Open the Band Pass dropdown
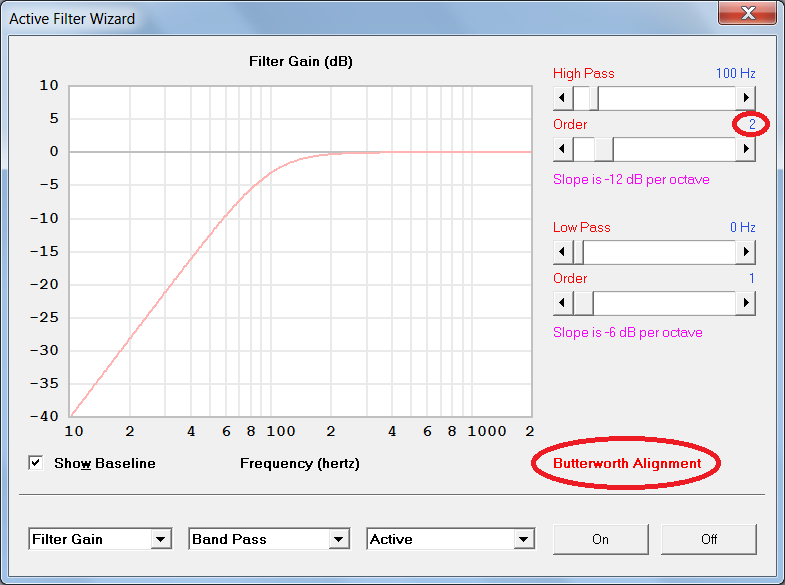This screenshot has width=785, height=585. (x=269, y=539)
